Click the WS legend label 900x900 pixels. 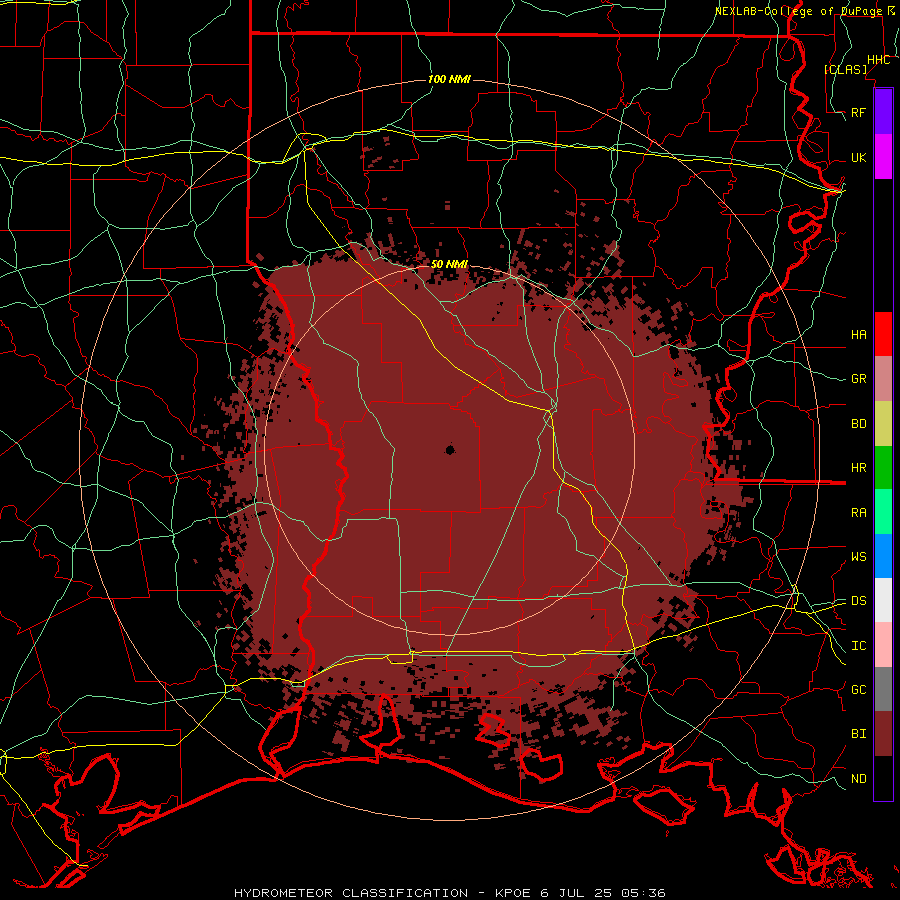859,557
